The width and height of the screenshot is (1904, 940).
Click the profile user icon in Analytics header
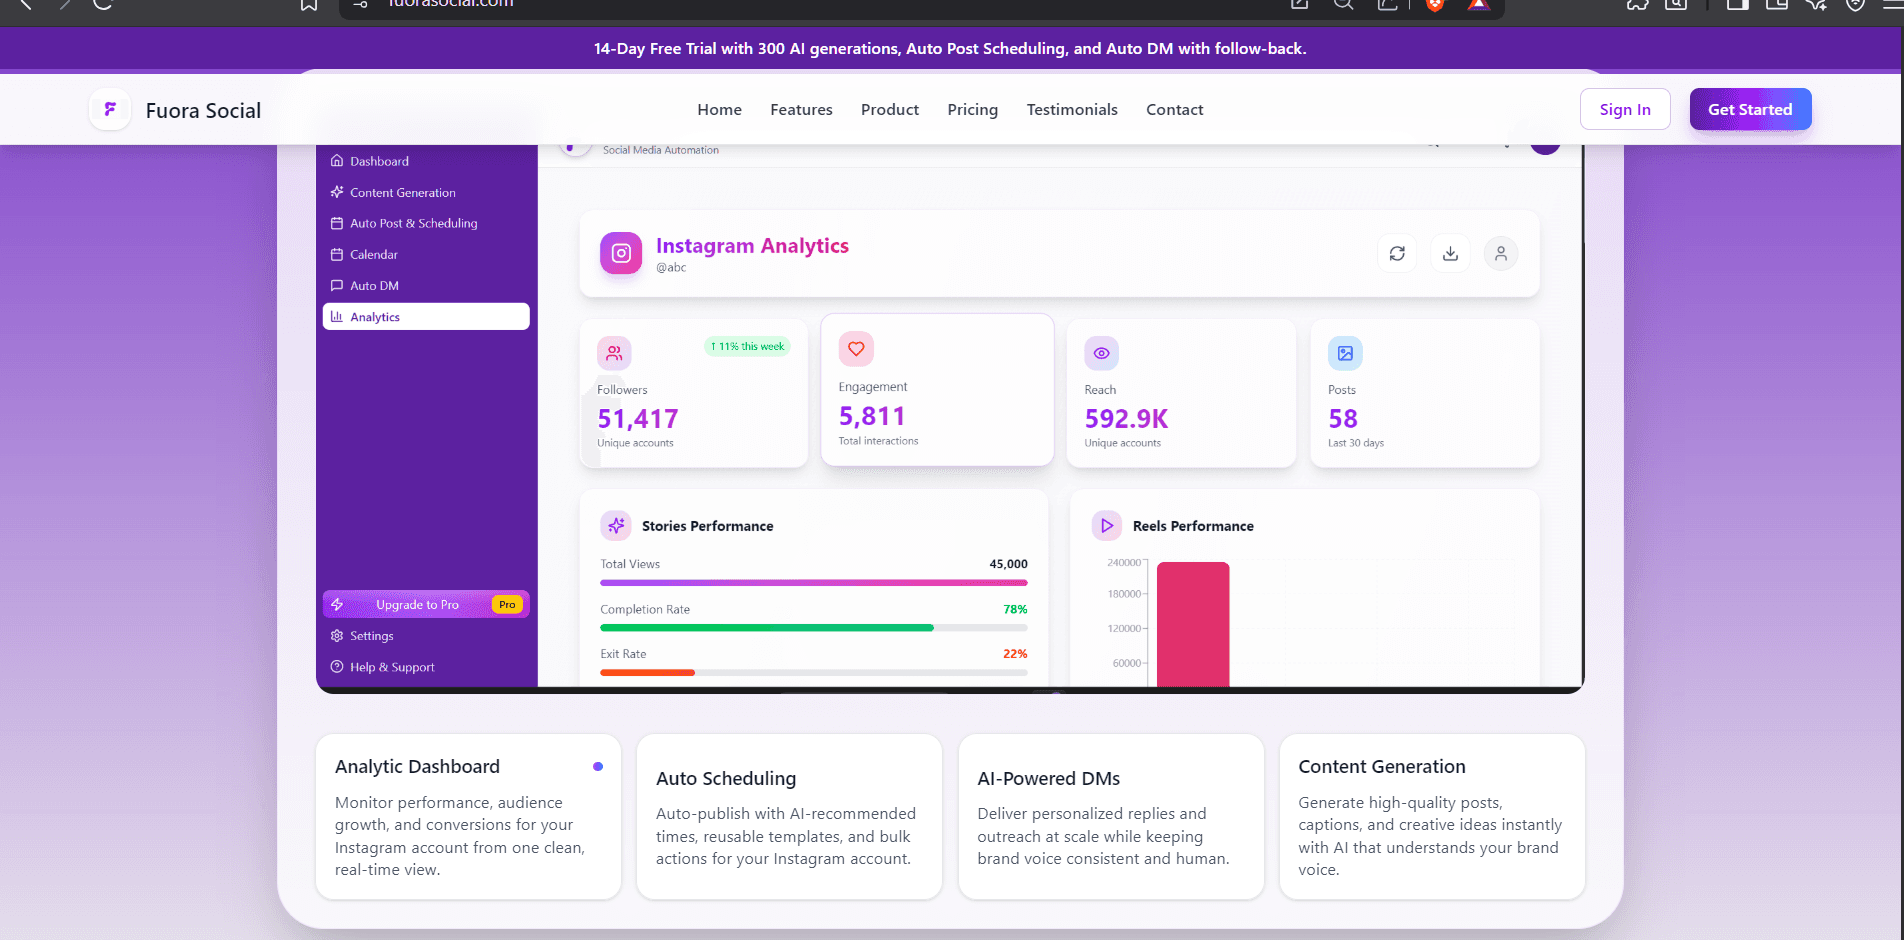click(1501, 254)
